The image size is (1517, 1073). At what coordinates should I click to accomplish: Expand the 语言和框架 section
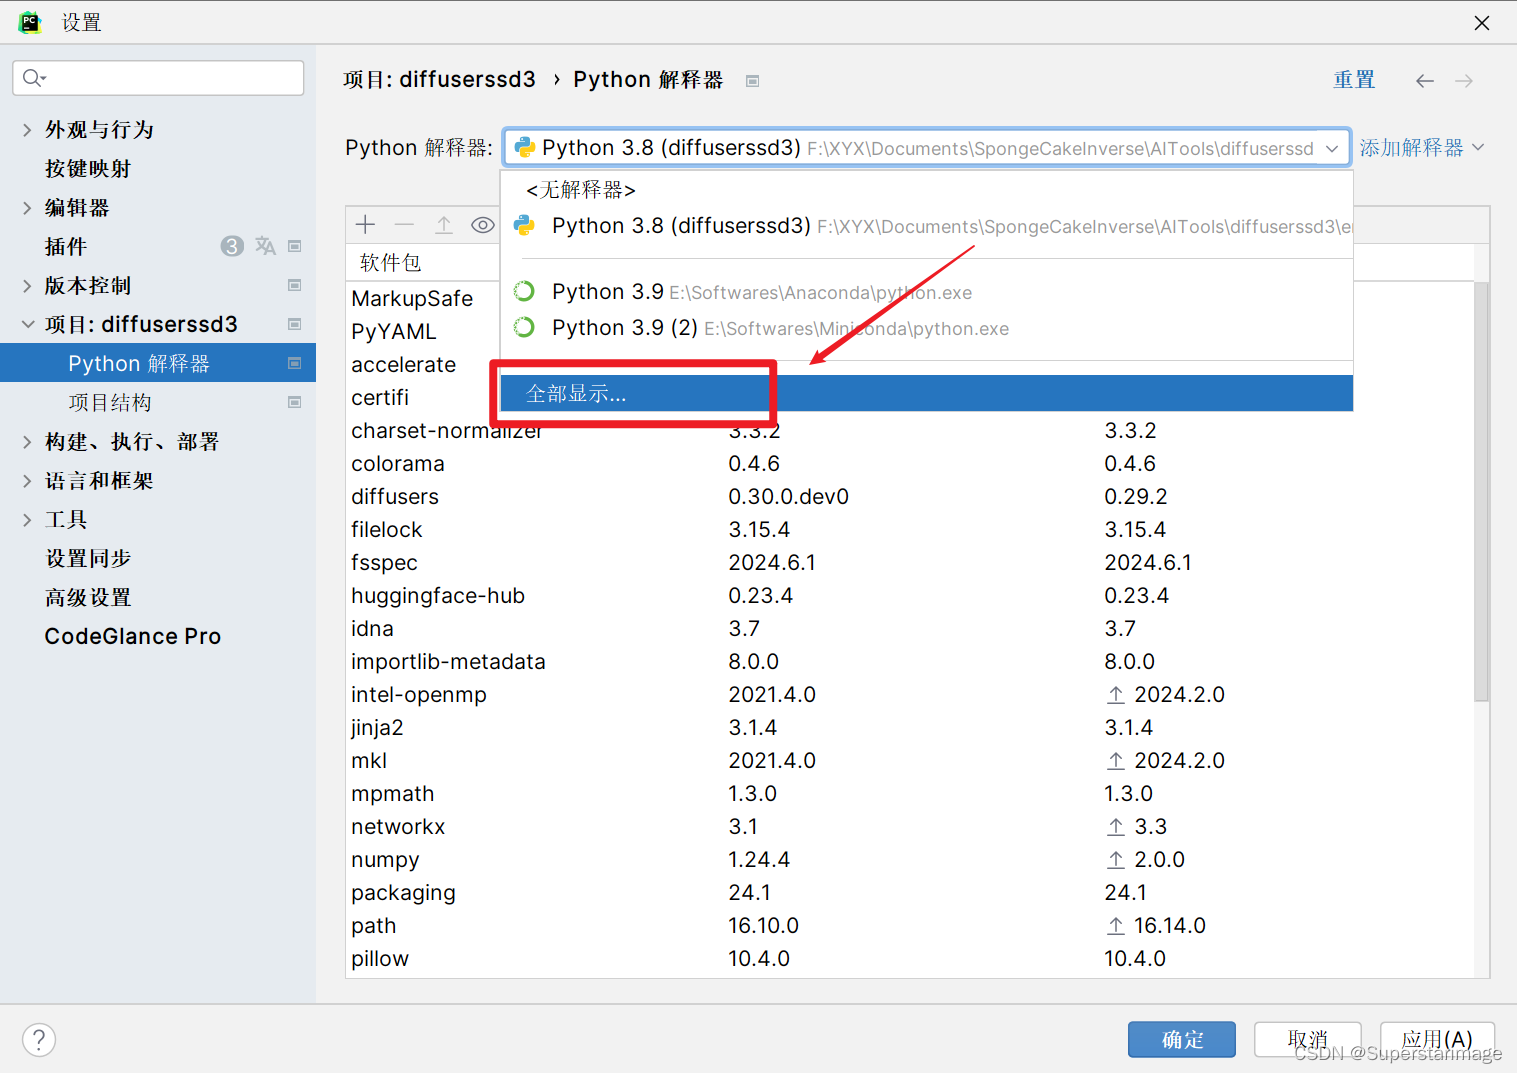(27, 481)
